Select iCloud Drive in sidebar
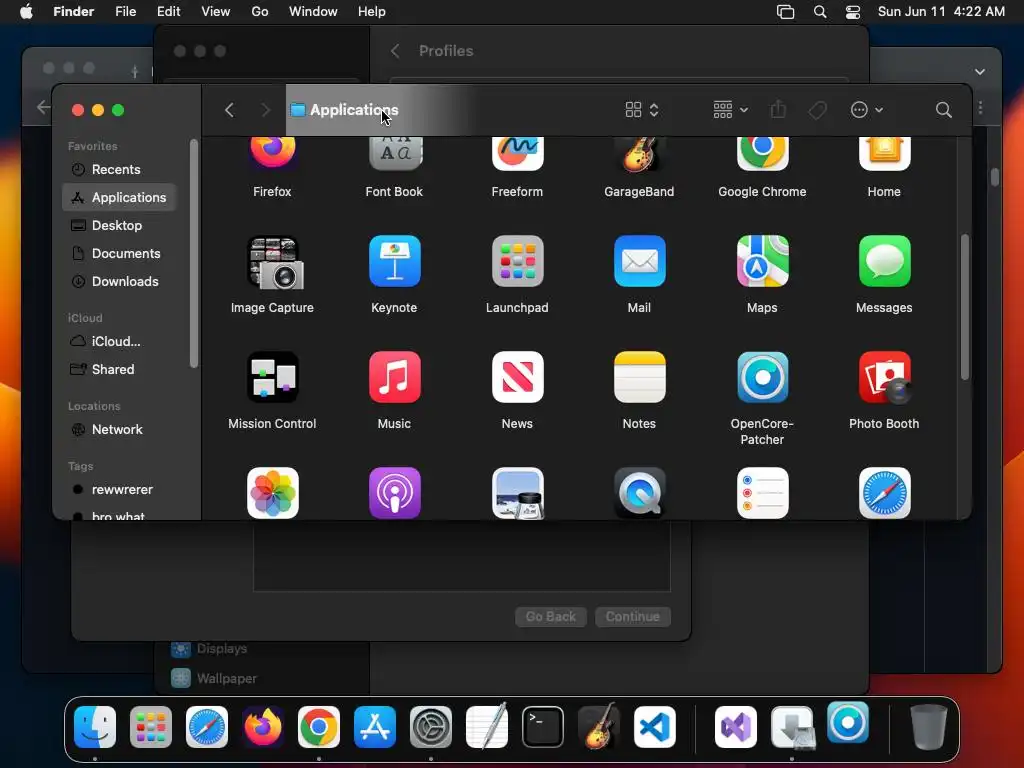1024x768 pixels. point(119,342)
